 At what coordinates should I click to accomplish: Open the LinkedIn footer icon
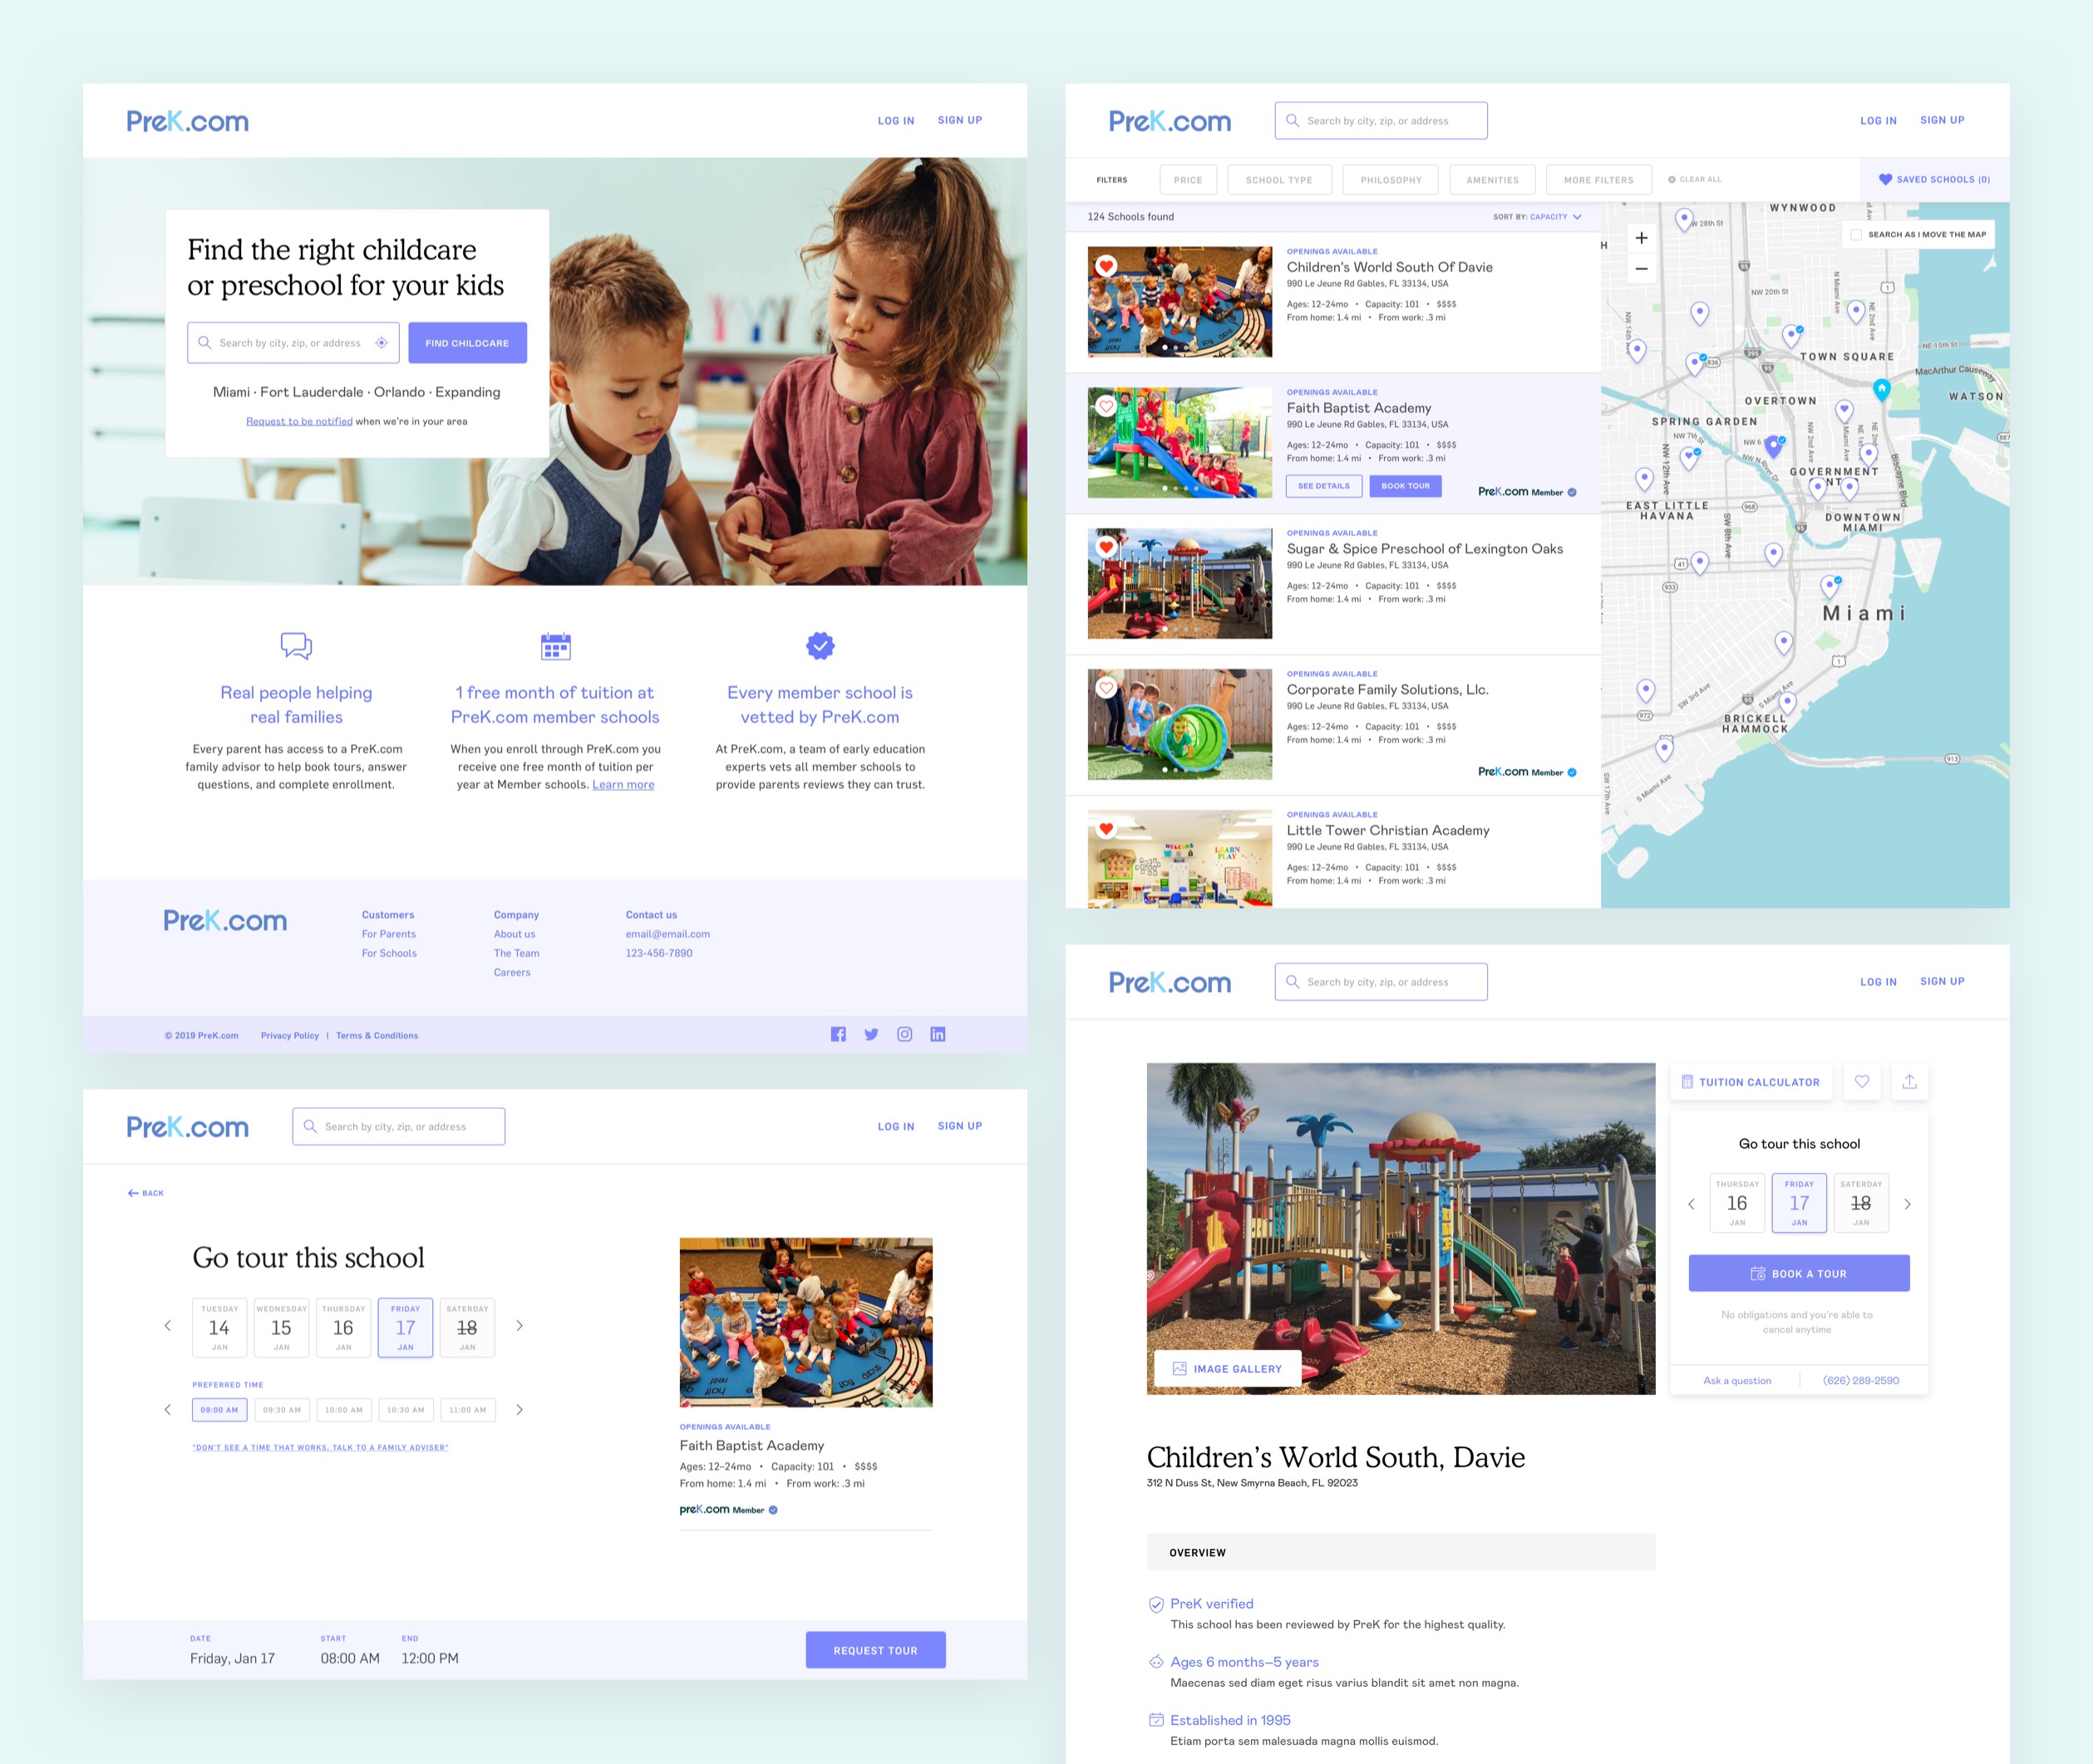pos(937,1034)
